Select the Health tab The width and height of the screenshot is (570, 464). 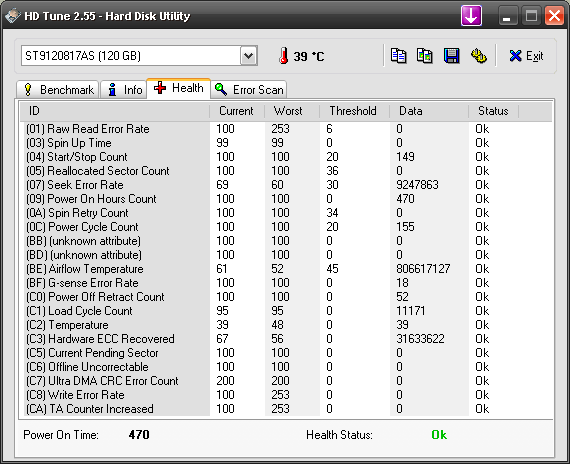[178, 88]
